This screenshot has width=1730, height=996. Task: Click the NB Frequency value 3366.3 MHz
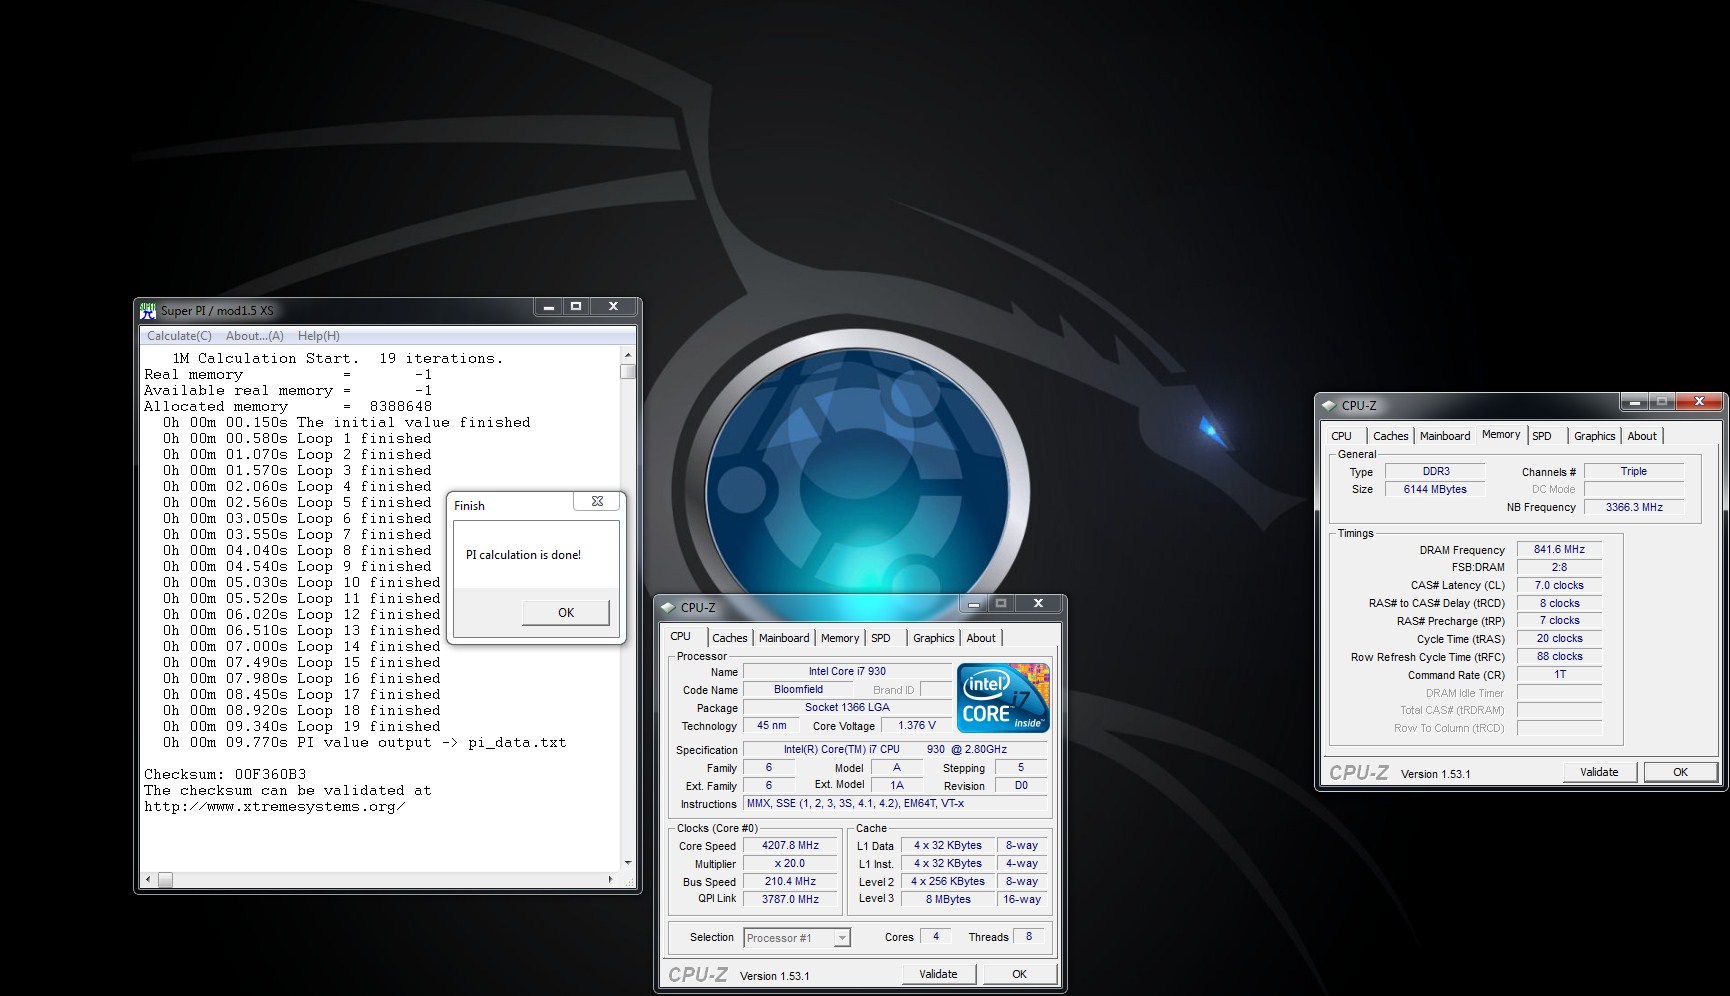coord(1634,508)
